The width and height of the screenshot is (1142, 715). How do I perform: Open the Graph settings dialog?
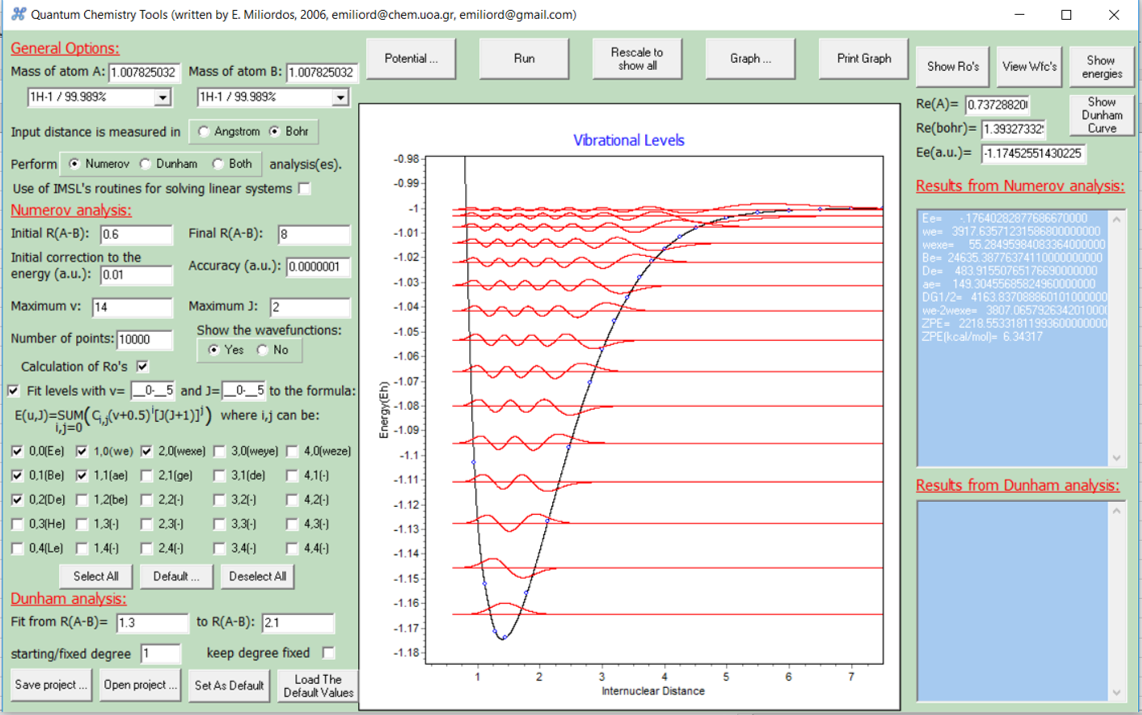750,58
